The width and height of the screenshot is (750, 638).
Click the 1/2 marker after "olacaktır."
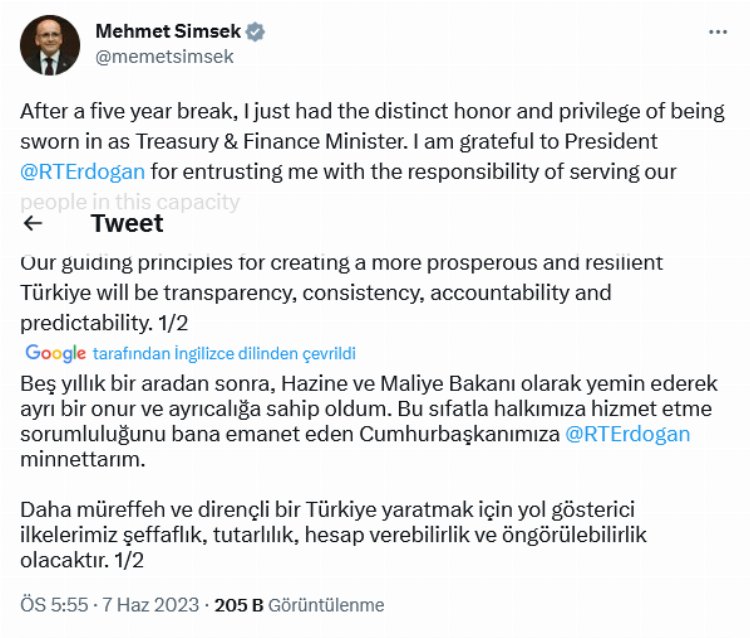click(x=129, y=561)
